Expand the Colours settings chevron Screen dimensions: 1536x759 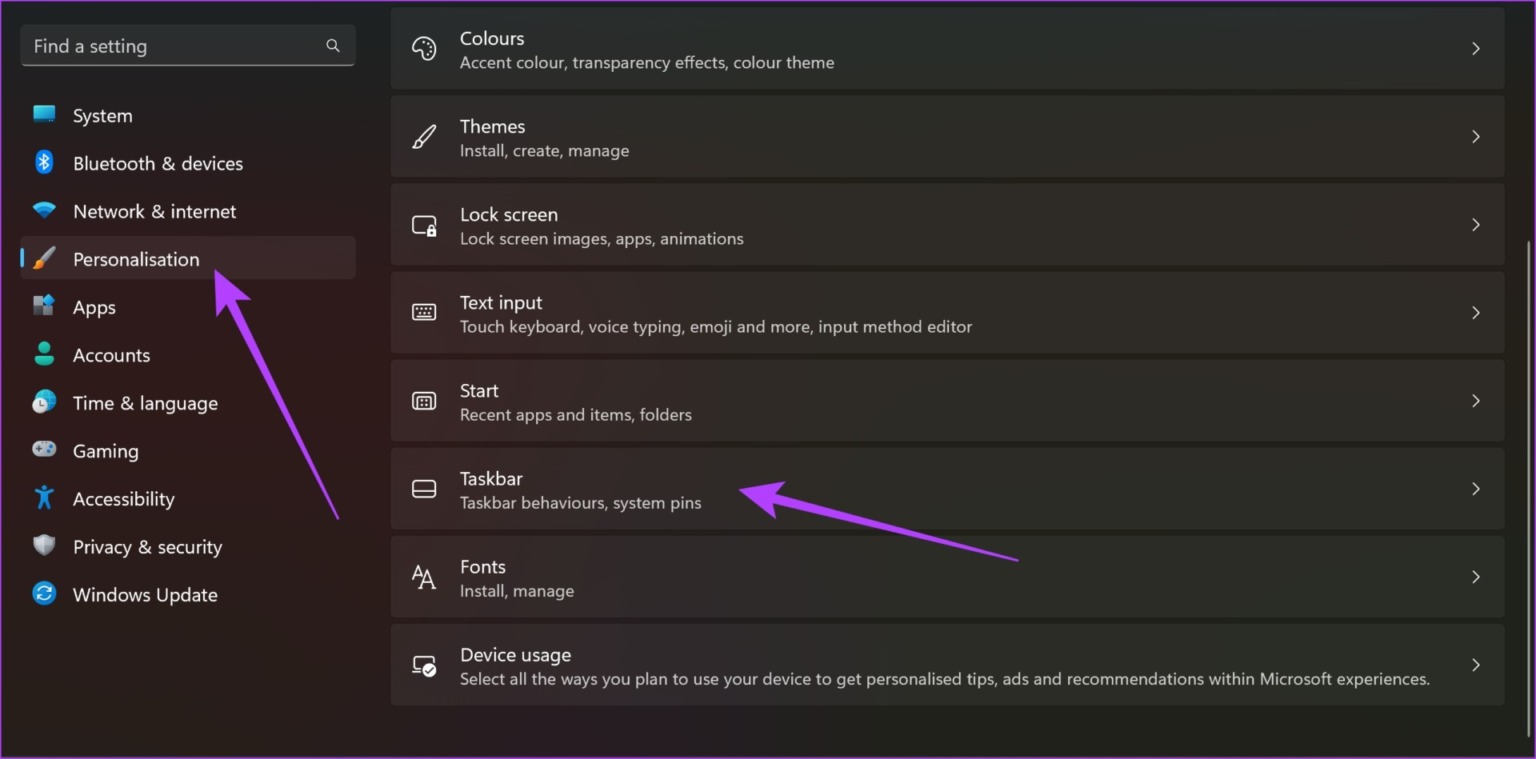pos(1476,48)
